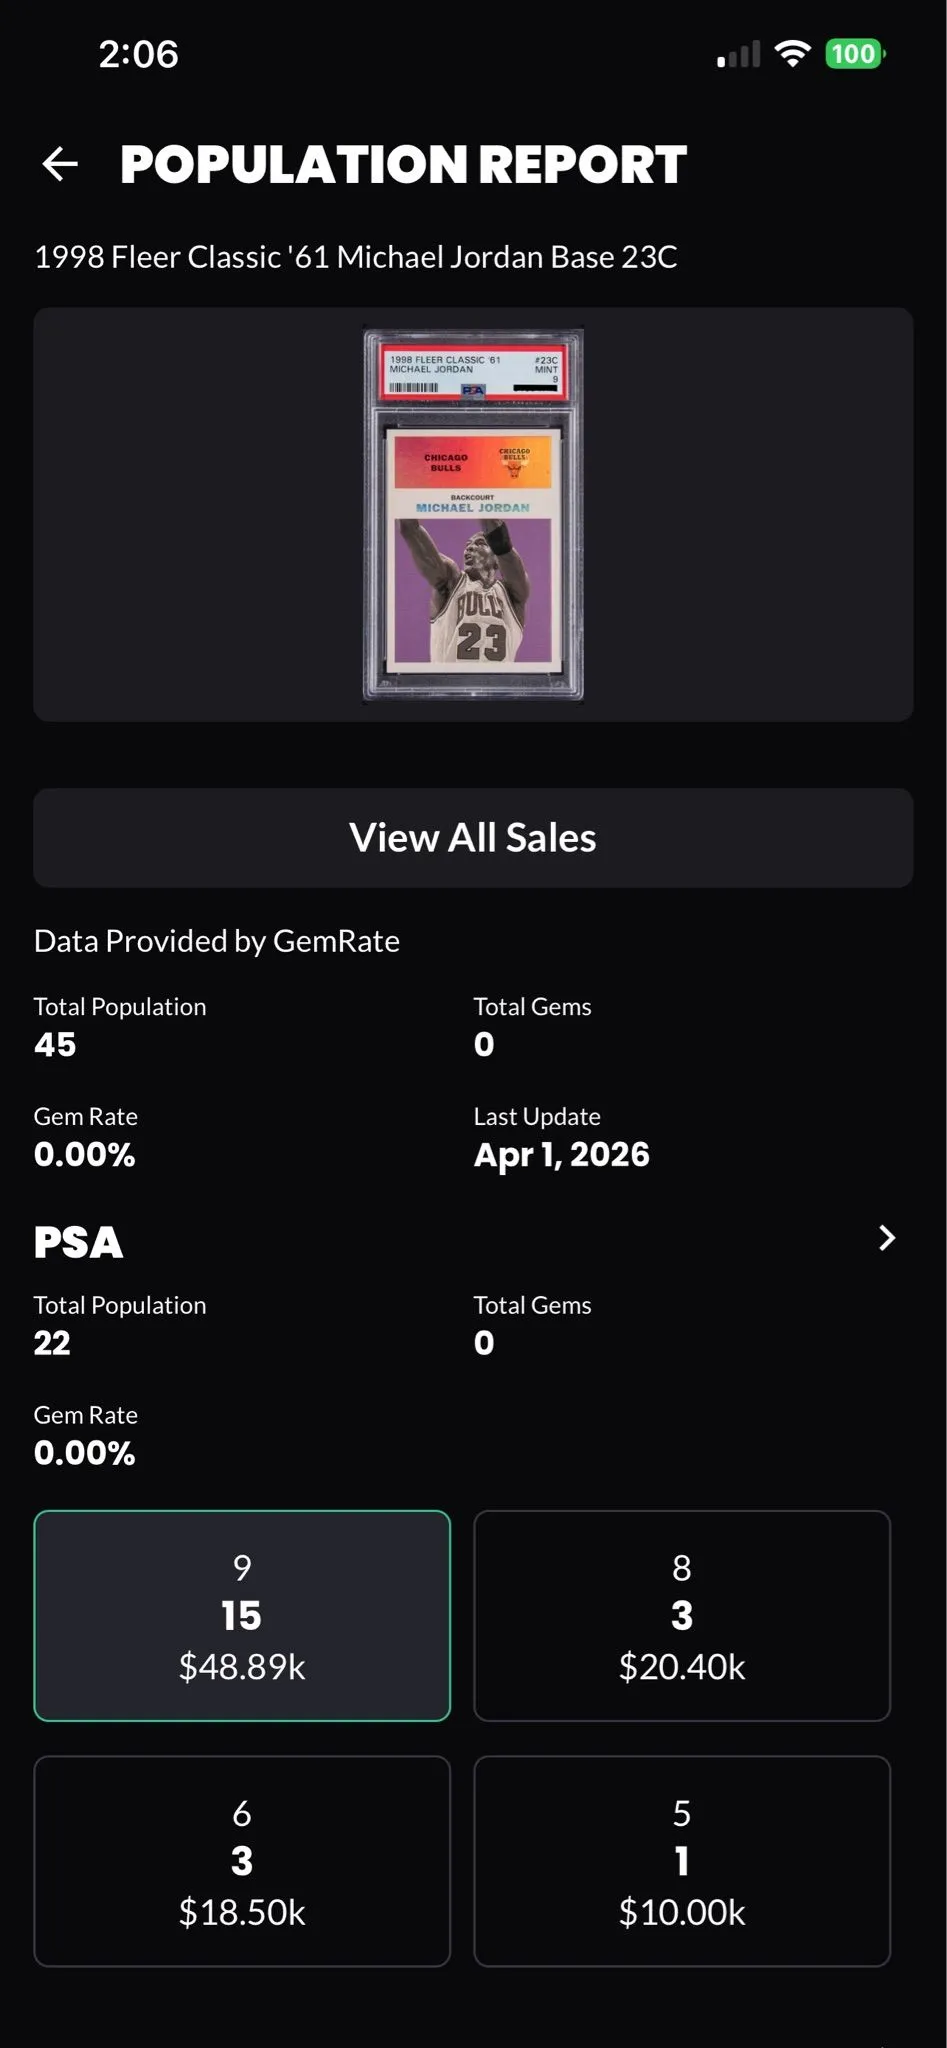Screen dimensions: 947x2048
Task: Open the graded Michael Jordan card image
Action: 473,514
